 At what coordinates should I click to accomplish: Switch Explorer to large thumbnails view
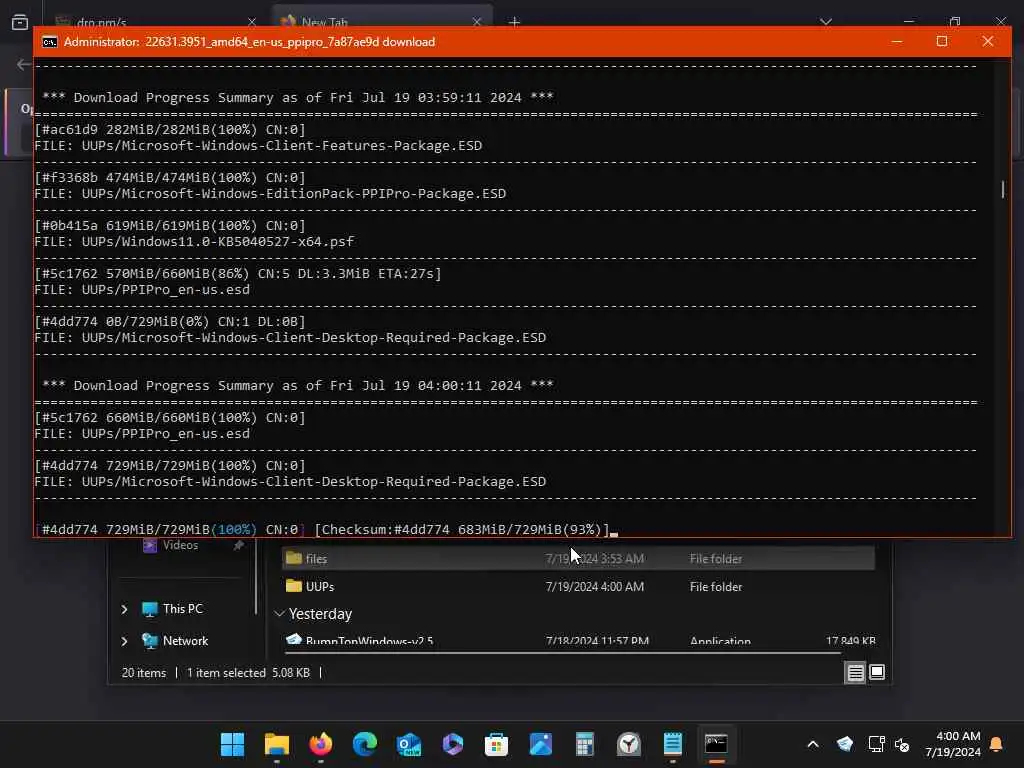pos(877,672)
